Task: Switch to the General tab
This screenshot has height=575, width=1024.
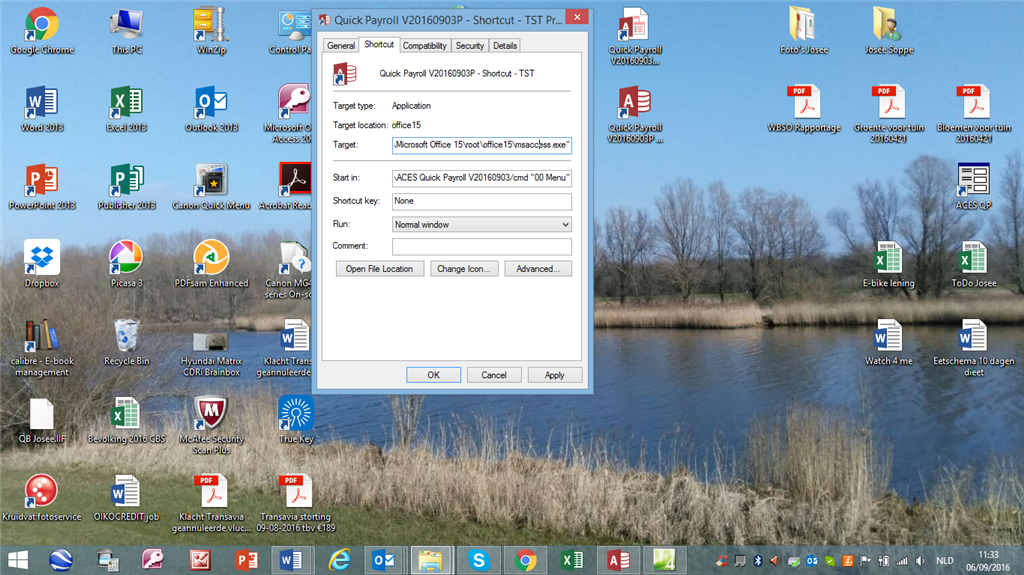Action: coord(341,46)
